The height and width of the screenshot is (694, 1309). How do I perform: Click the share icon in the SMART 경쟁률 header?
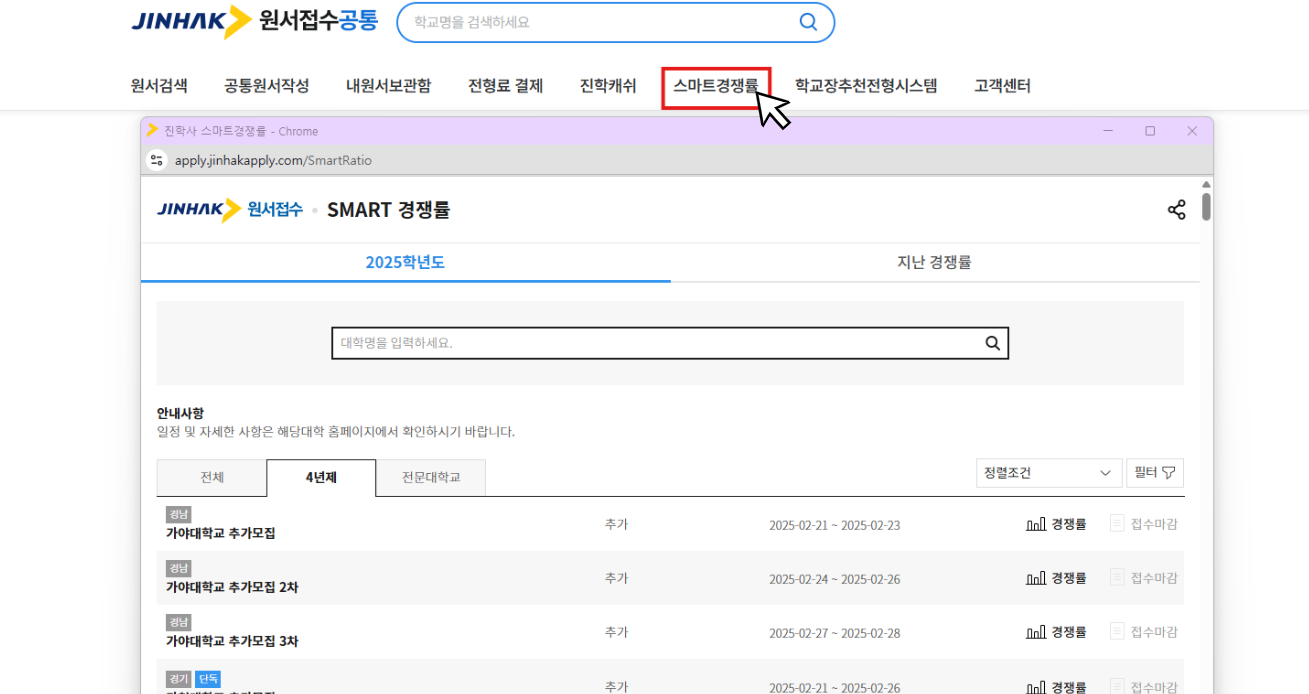click(x=1176, y=210)
